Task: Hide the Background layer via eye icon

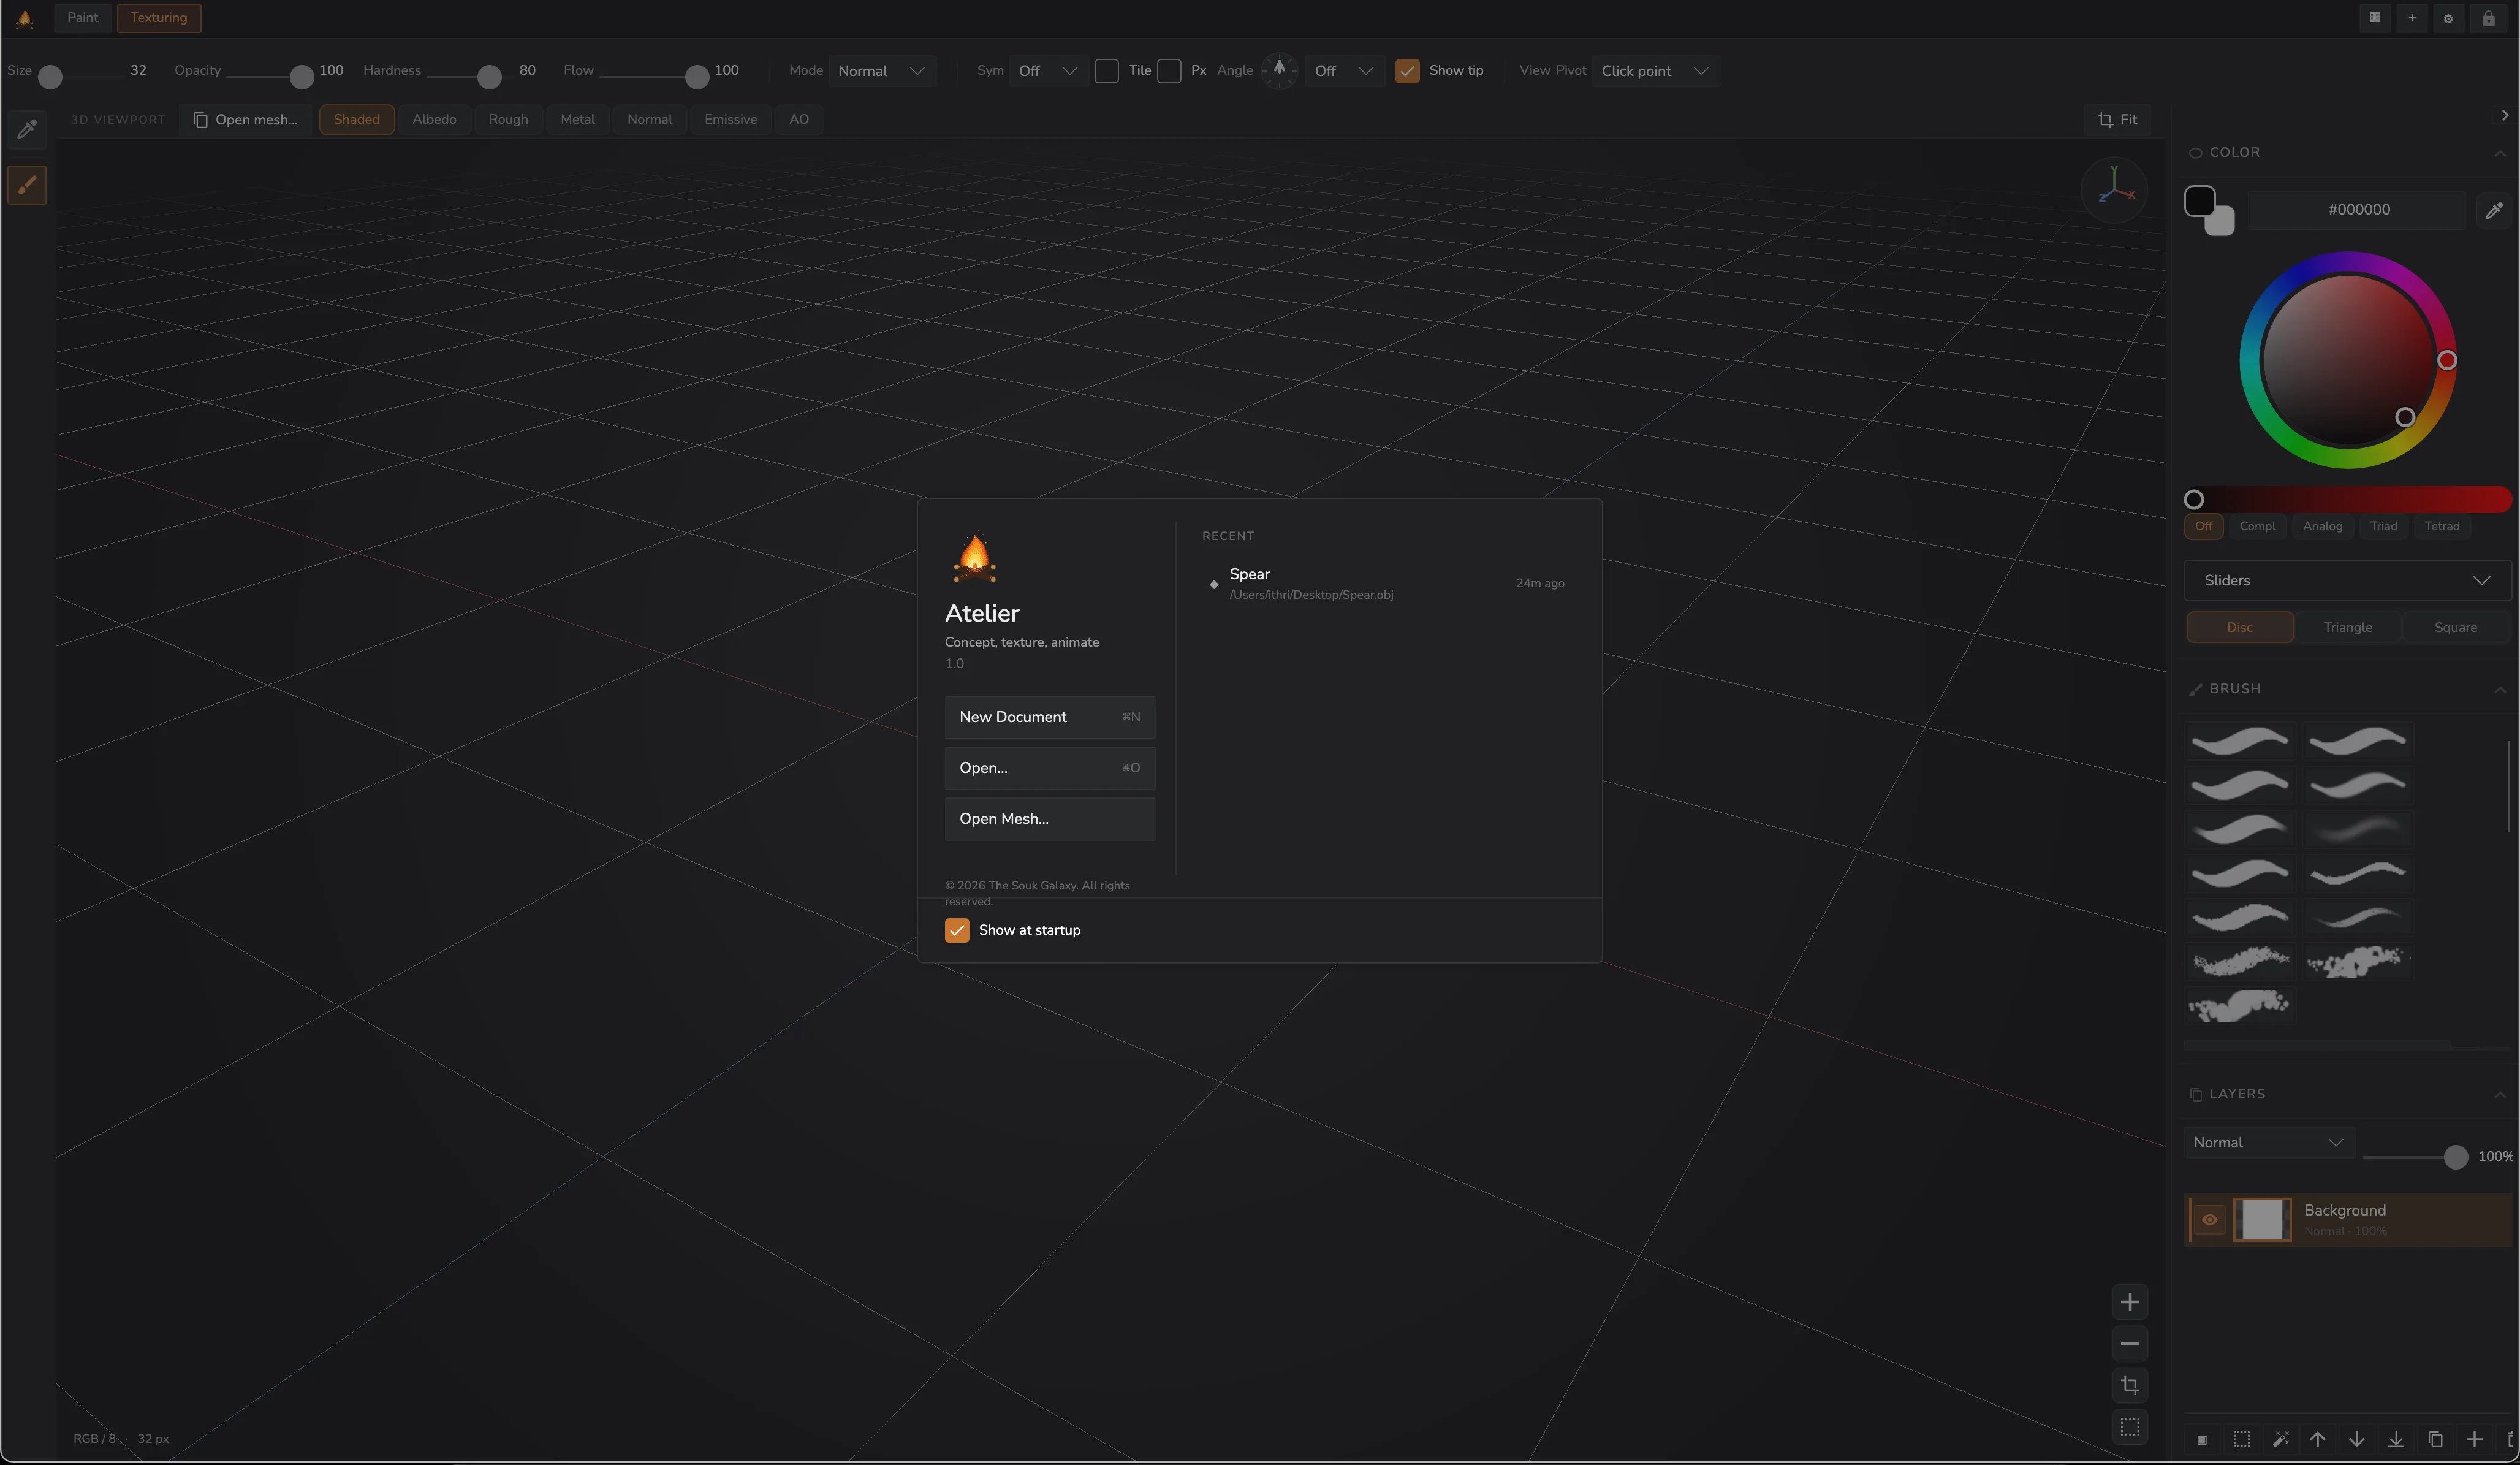Action: [2210, 1220]
